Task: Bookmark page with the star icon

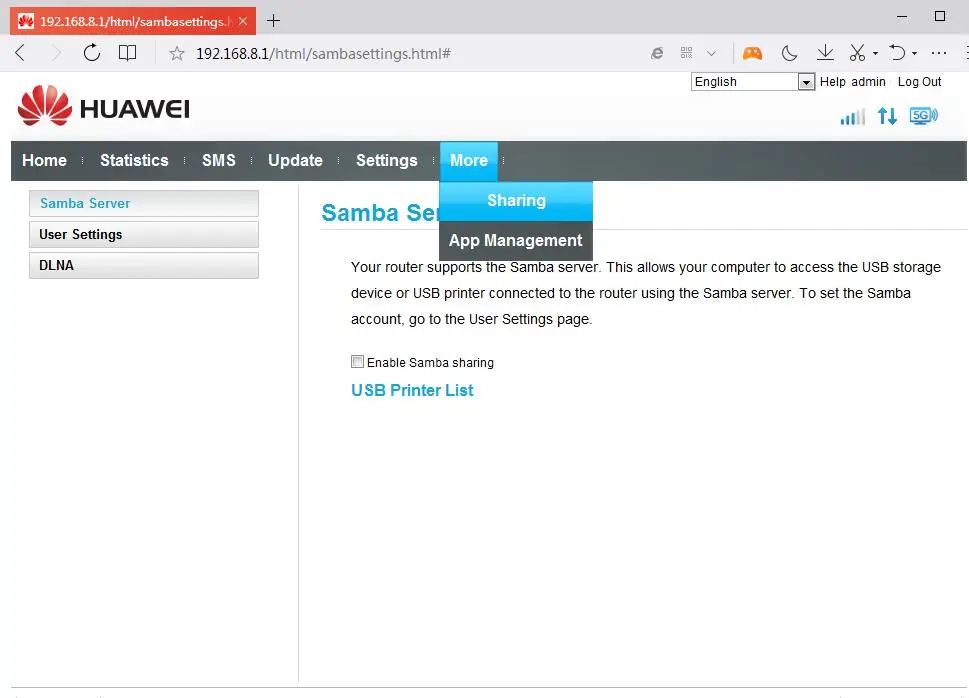Action: (x=177, y=53)
